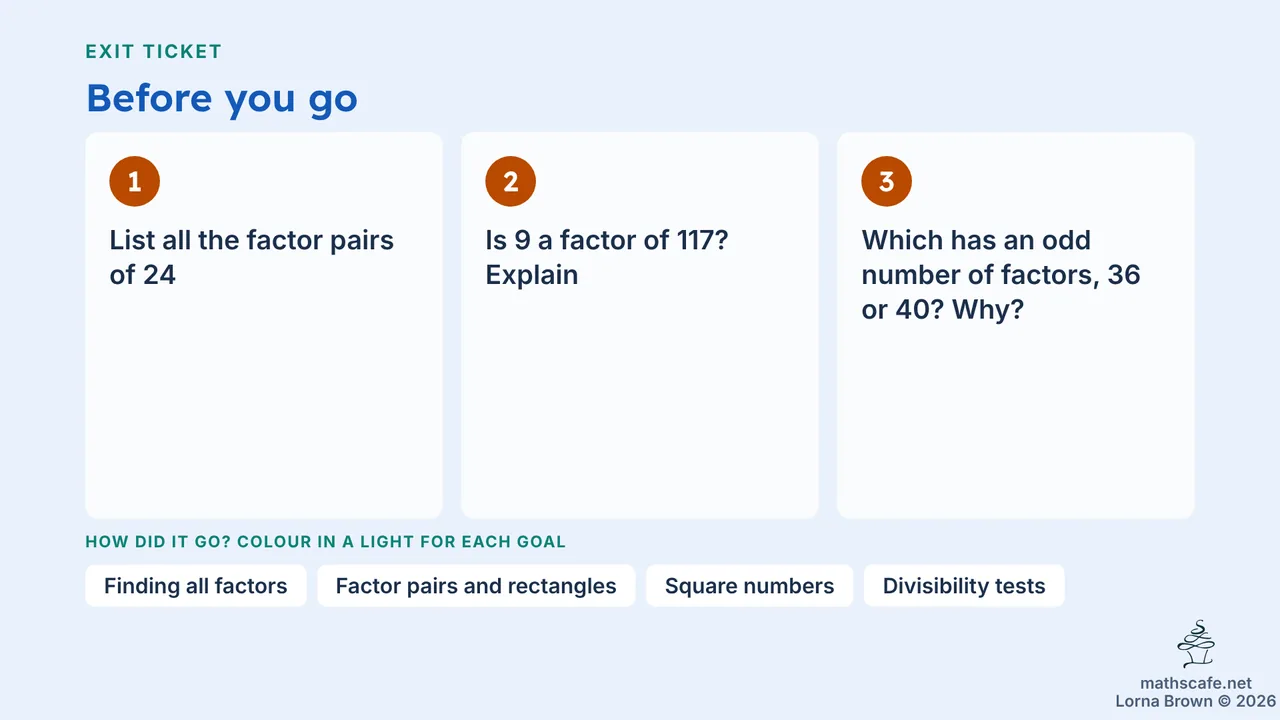Click the Maths Cafe cupcake logo
Image resolution: width=1280 pixels, height=720 pixels.
tap(1196, 645)
